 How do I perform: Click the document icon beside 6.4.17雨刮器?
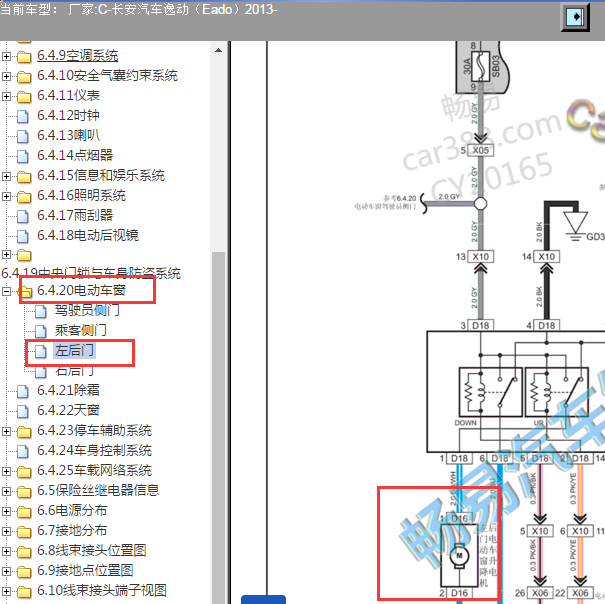click(x=23, y=217)
